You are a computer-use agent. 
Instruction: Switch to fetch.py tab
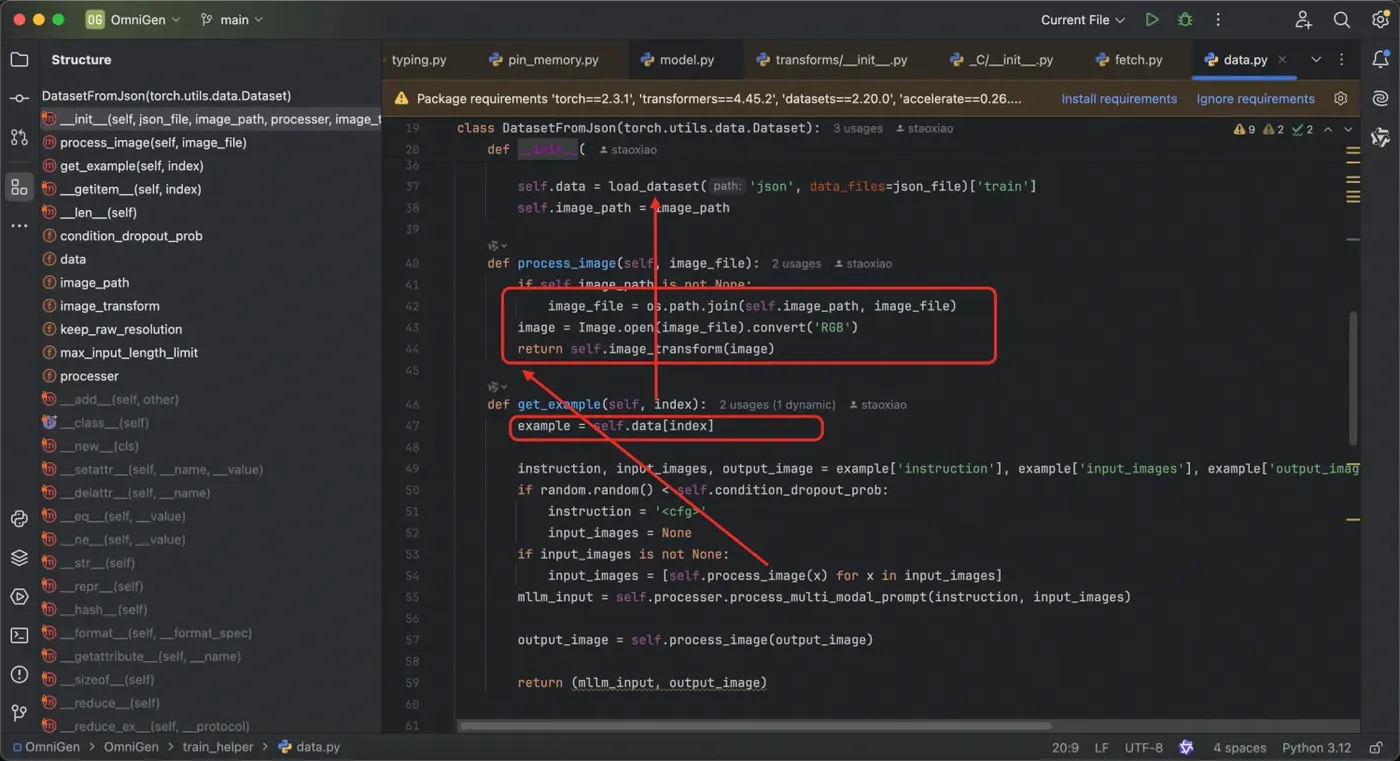click(1128, 60)
